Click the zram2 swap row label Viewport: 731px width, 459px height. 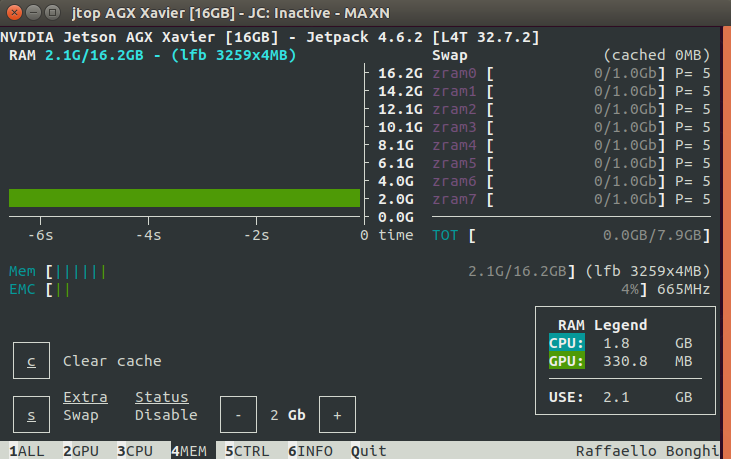tap(454, 110)
